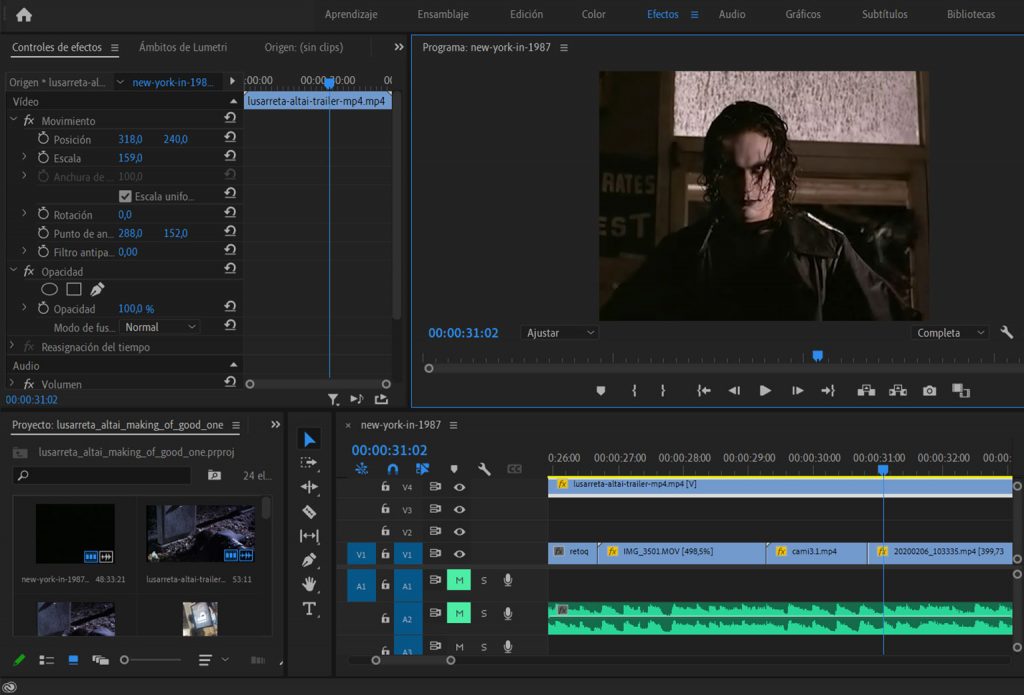The width and height of the screenshot is (1024, 695).
Task: Go to In point button
Action: click(703, 391)
